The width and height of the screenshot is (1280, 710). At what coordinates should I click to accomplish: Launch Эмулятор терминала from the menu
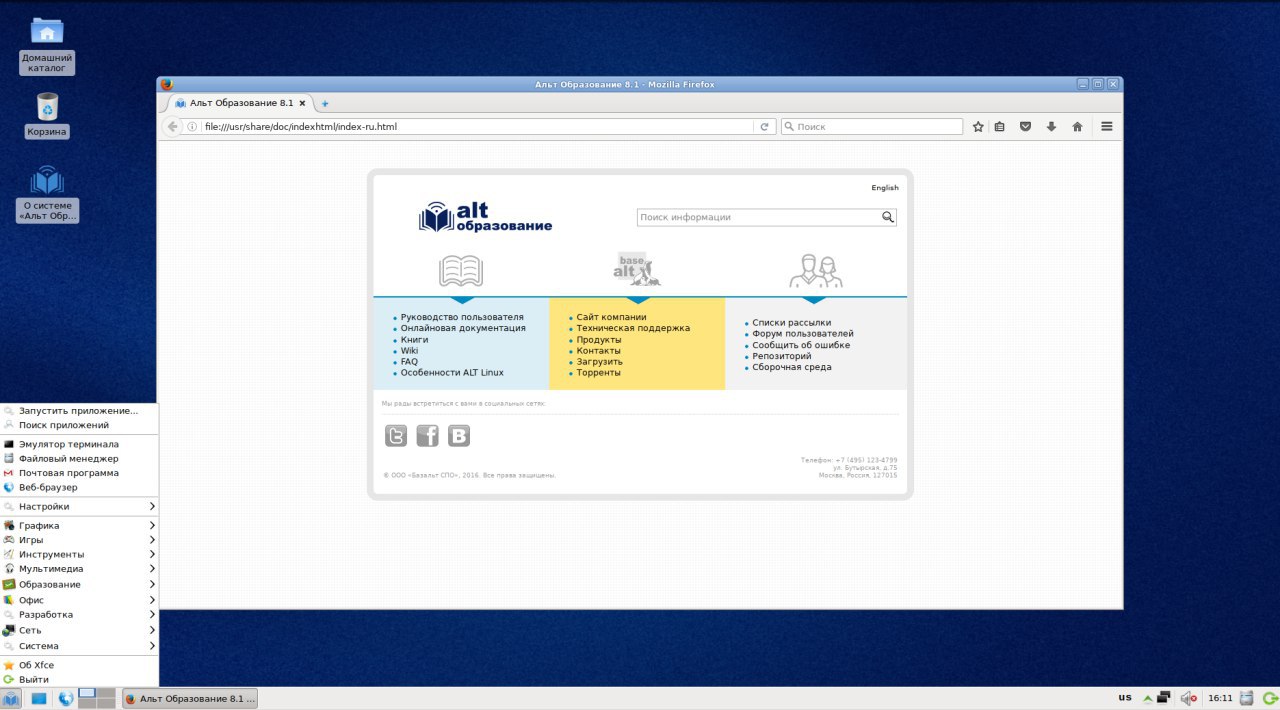tap(79, 444)
